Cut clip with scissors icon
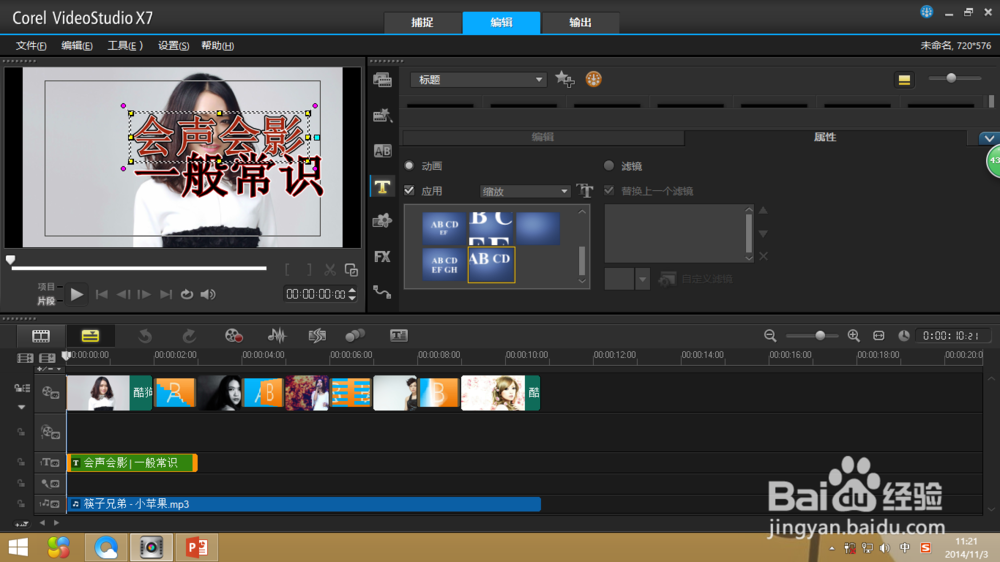1000x562 pixels. click(x=330, y=270)
